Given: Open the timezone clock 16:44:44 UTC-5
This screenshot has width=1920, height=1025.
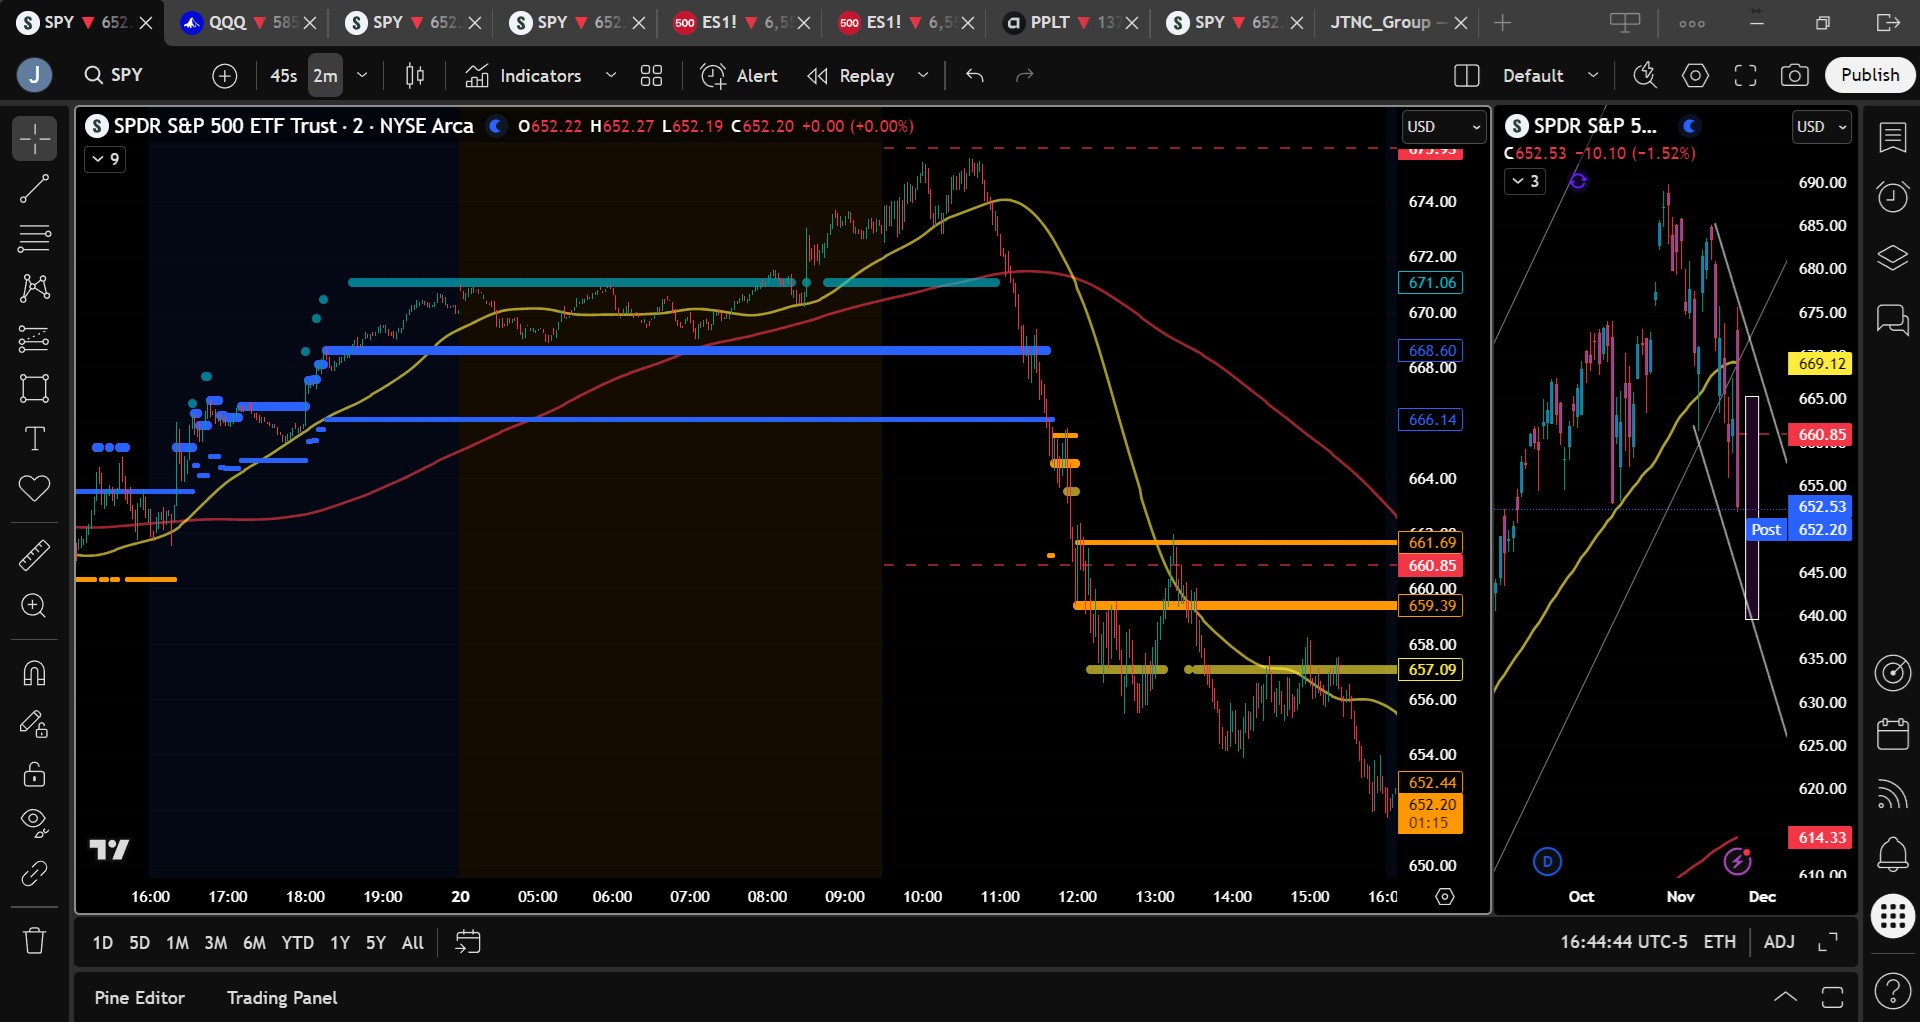Looking at the screenshot, I should pyautogui.click(x=1624, y=942).
